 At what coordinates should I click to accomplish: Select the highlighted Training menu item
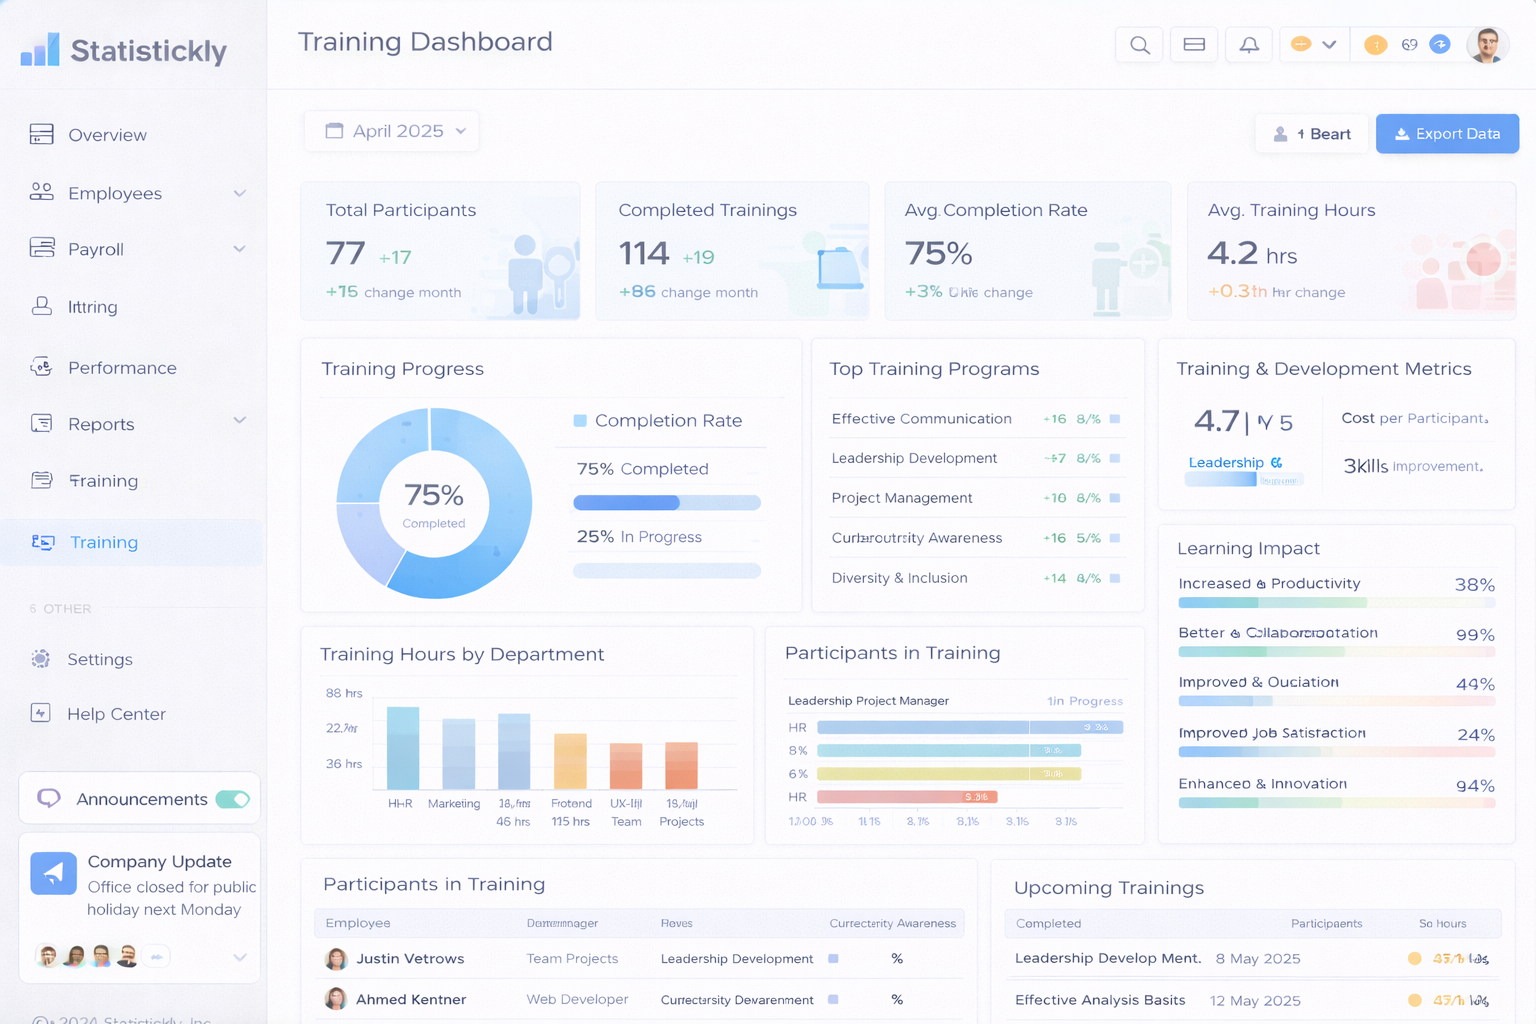coord(104,542)
